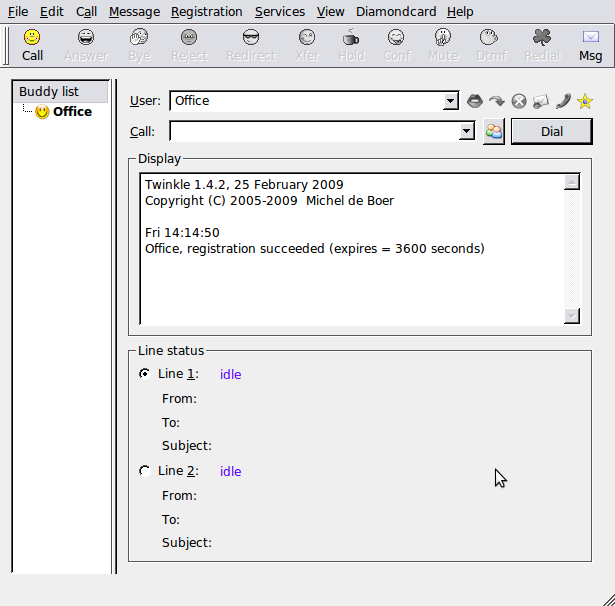
Task: Click the yellow star services icon
Action: pyautogui.click(x=585, y=101)
